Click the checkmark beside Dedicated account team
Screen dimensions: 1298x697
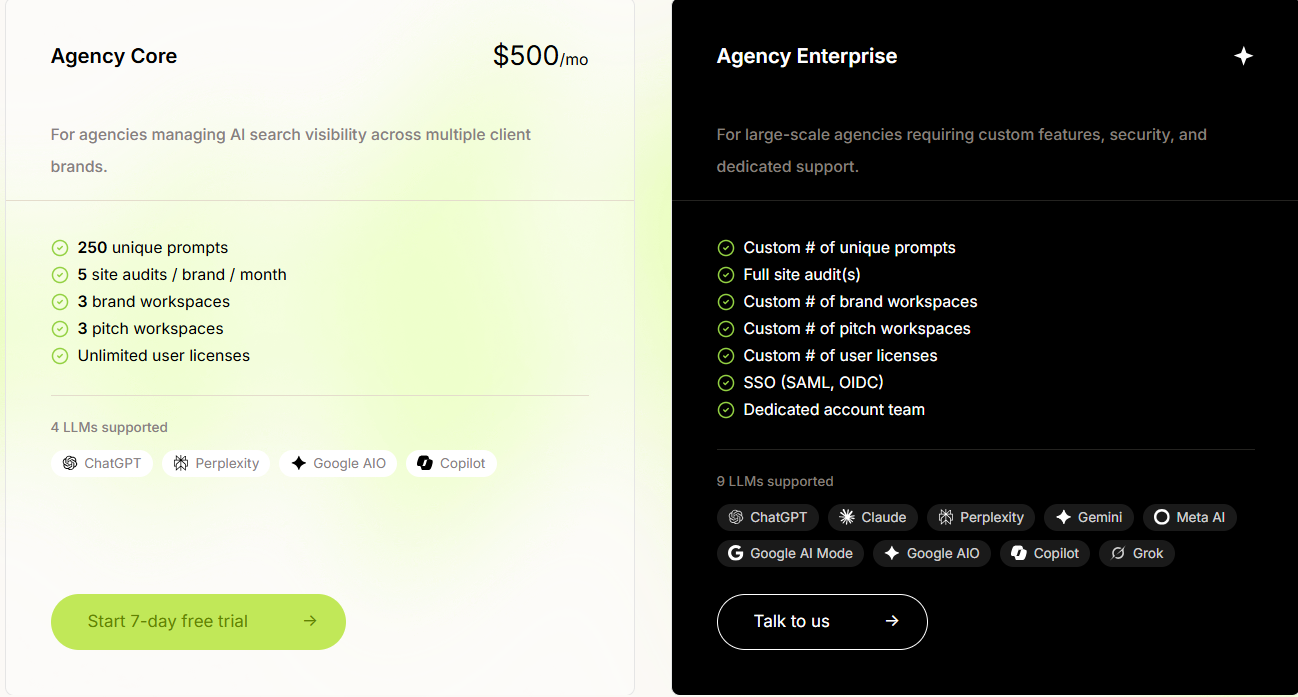click(726, 409)
